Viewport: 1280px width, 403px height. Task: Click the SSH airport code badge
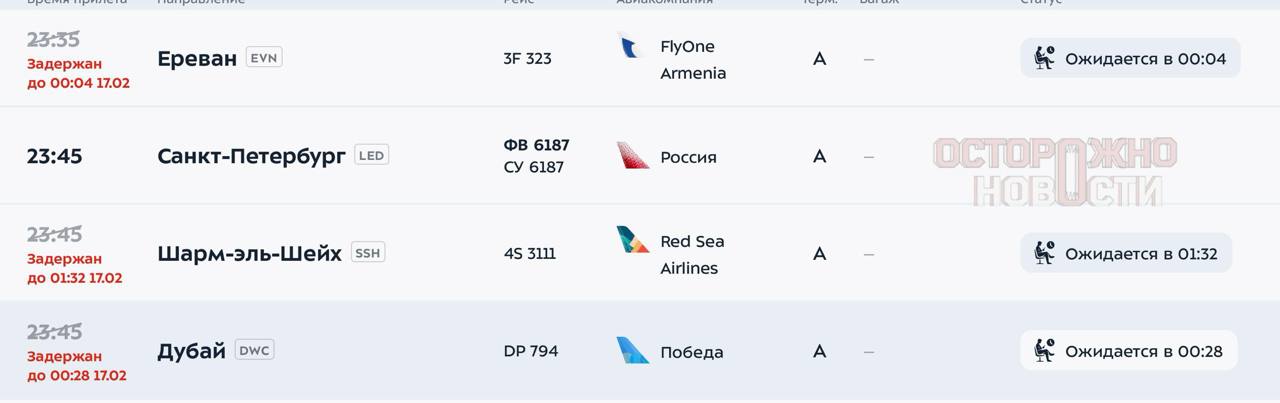(367, 253)
